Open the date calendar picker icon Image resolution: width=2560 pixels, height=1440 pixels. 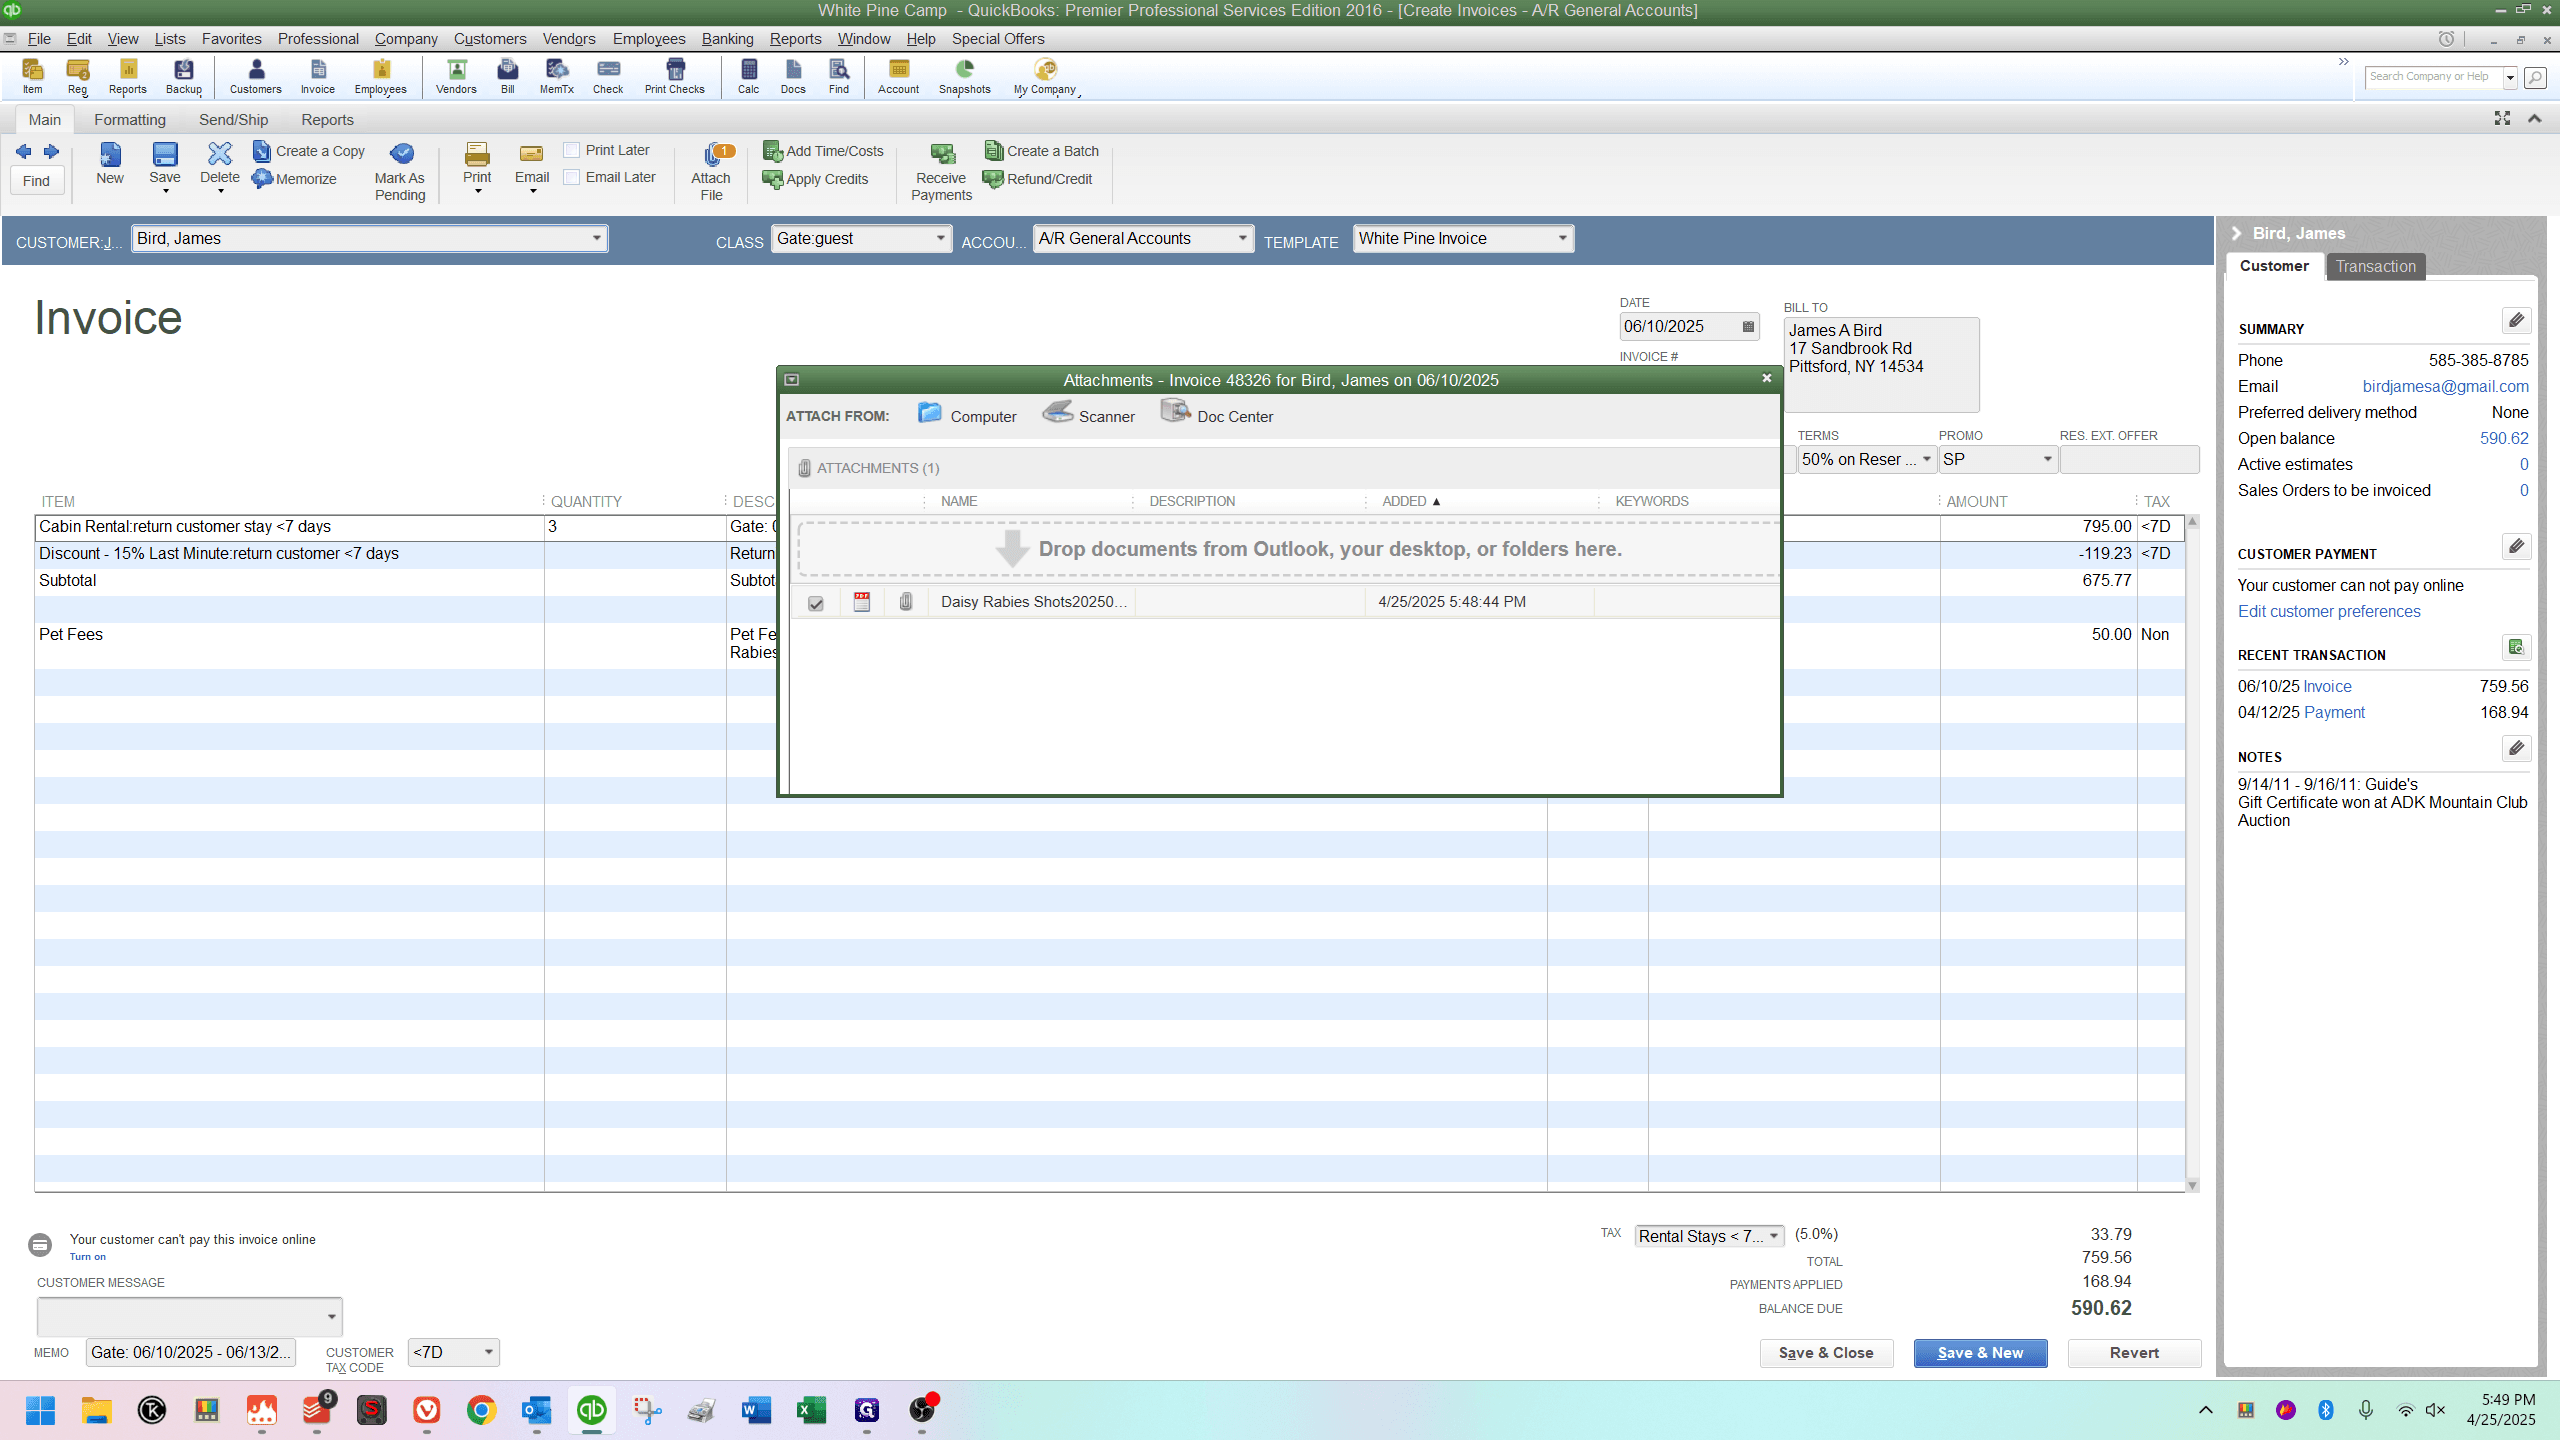(x=1748, y=327)
